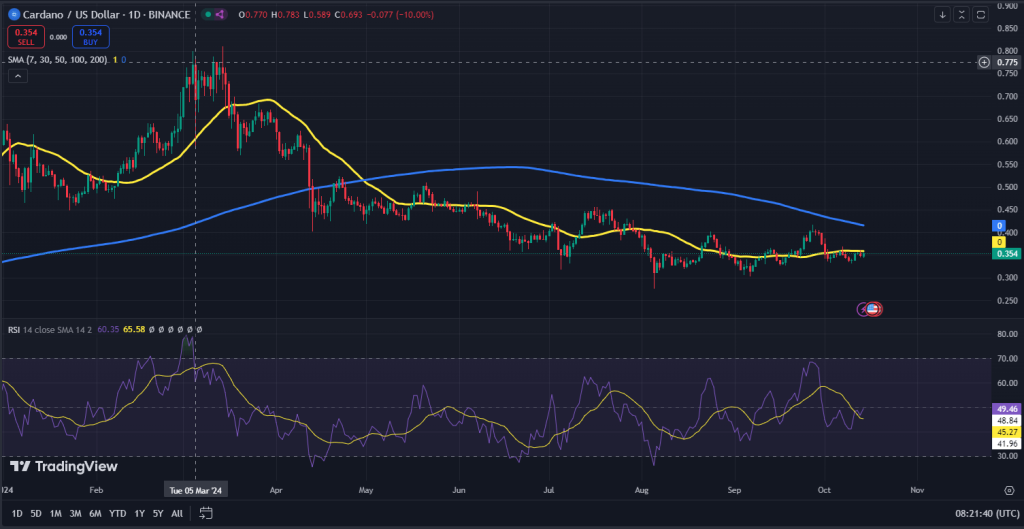Click the Cardano coin logo icon

click(12, 14)
